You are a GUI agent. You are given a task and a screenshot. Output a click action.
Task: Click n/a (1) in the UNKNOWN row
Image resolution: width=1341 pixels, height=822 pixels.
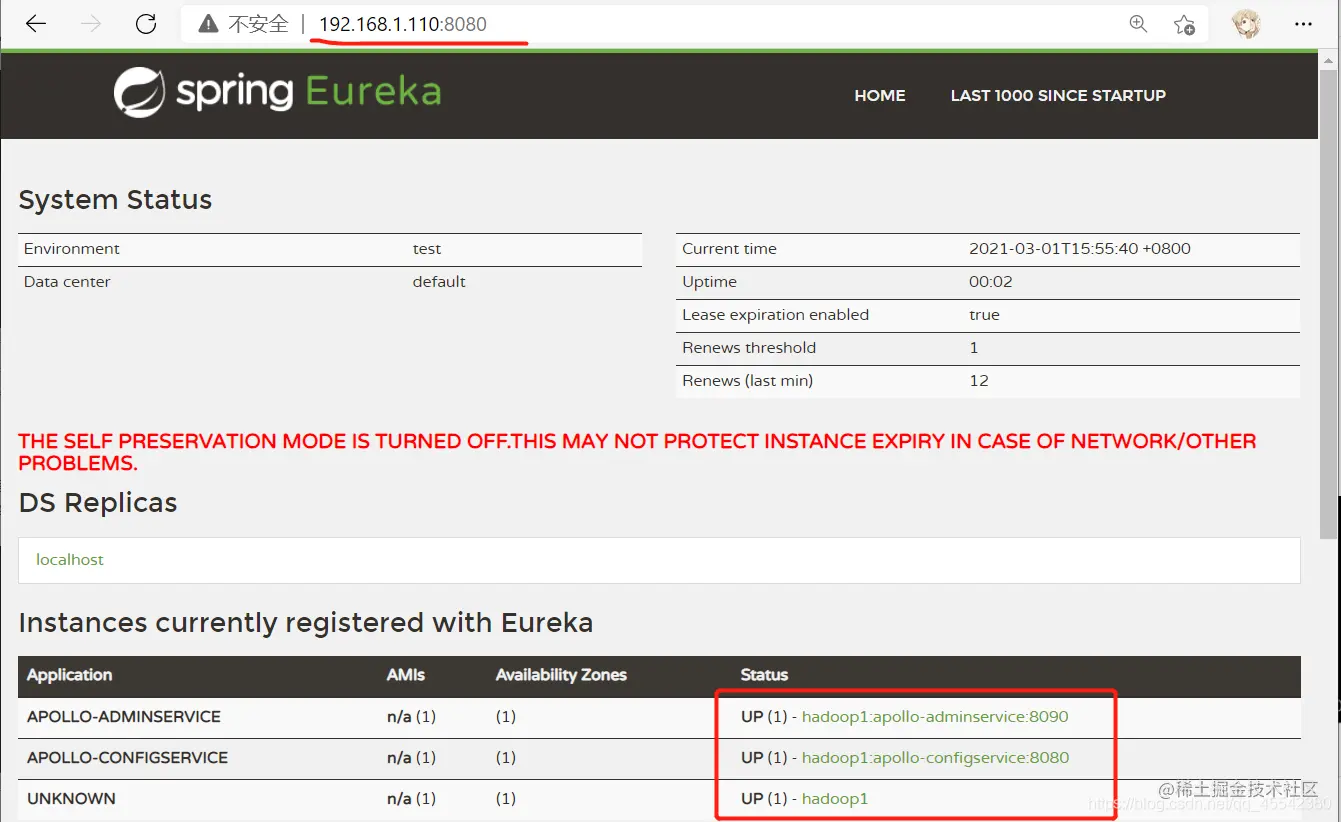pos(411,799)
